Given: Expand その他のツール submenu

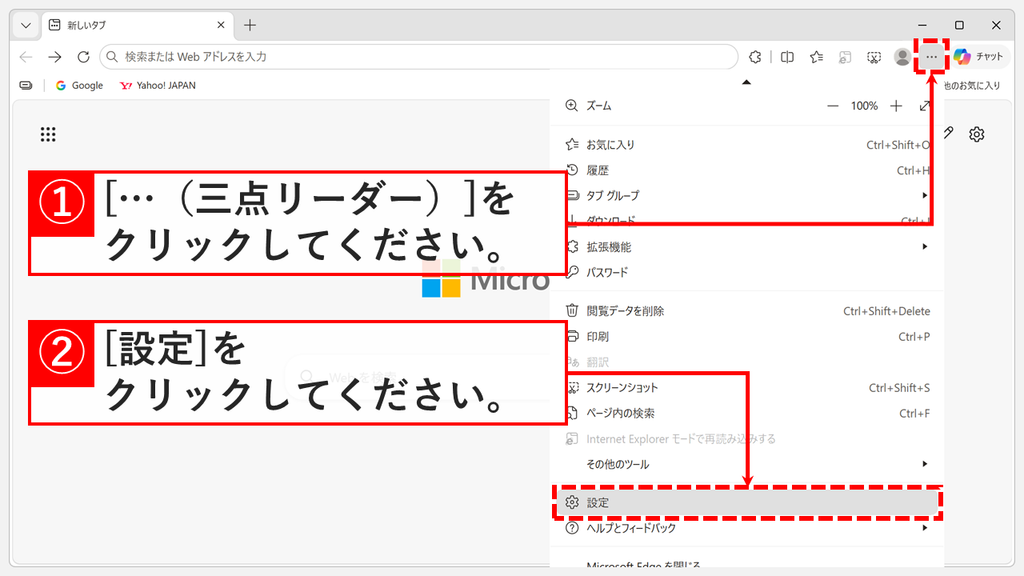Looking at the screenshot, I should 747,464.
